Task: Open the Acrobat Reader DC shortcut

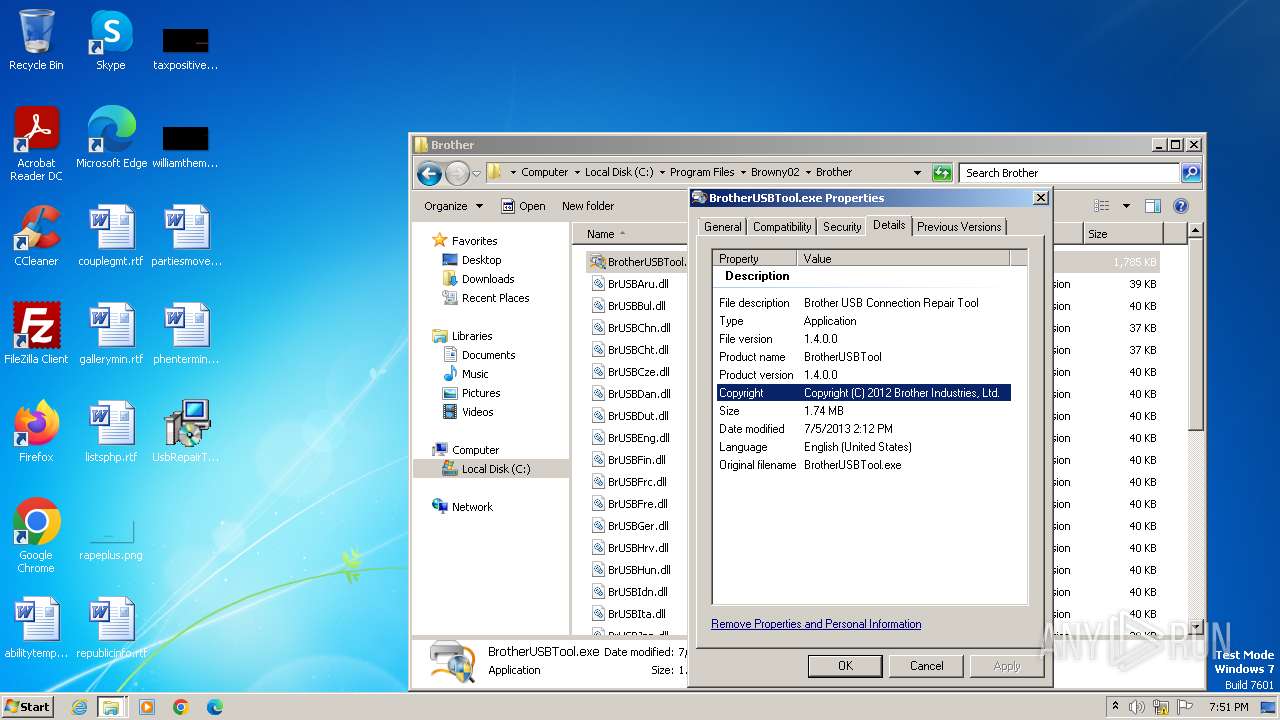Action: (x=36, y=144)
